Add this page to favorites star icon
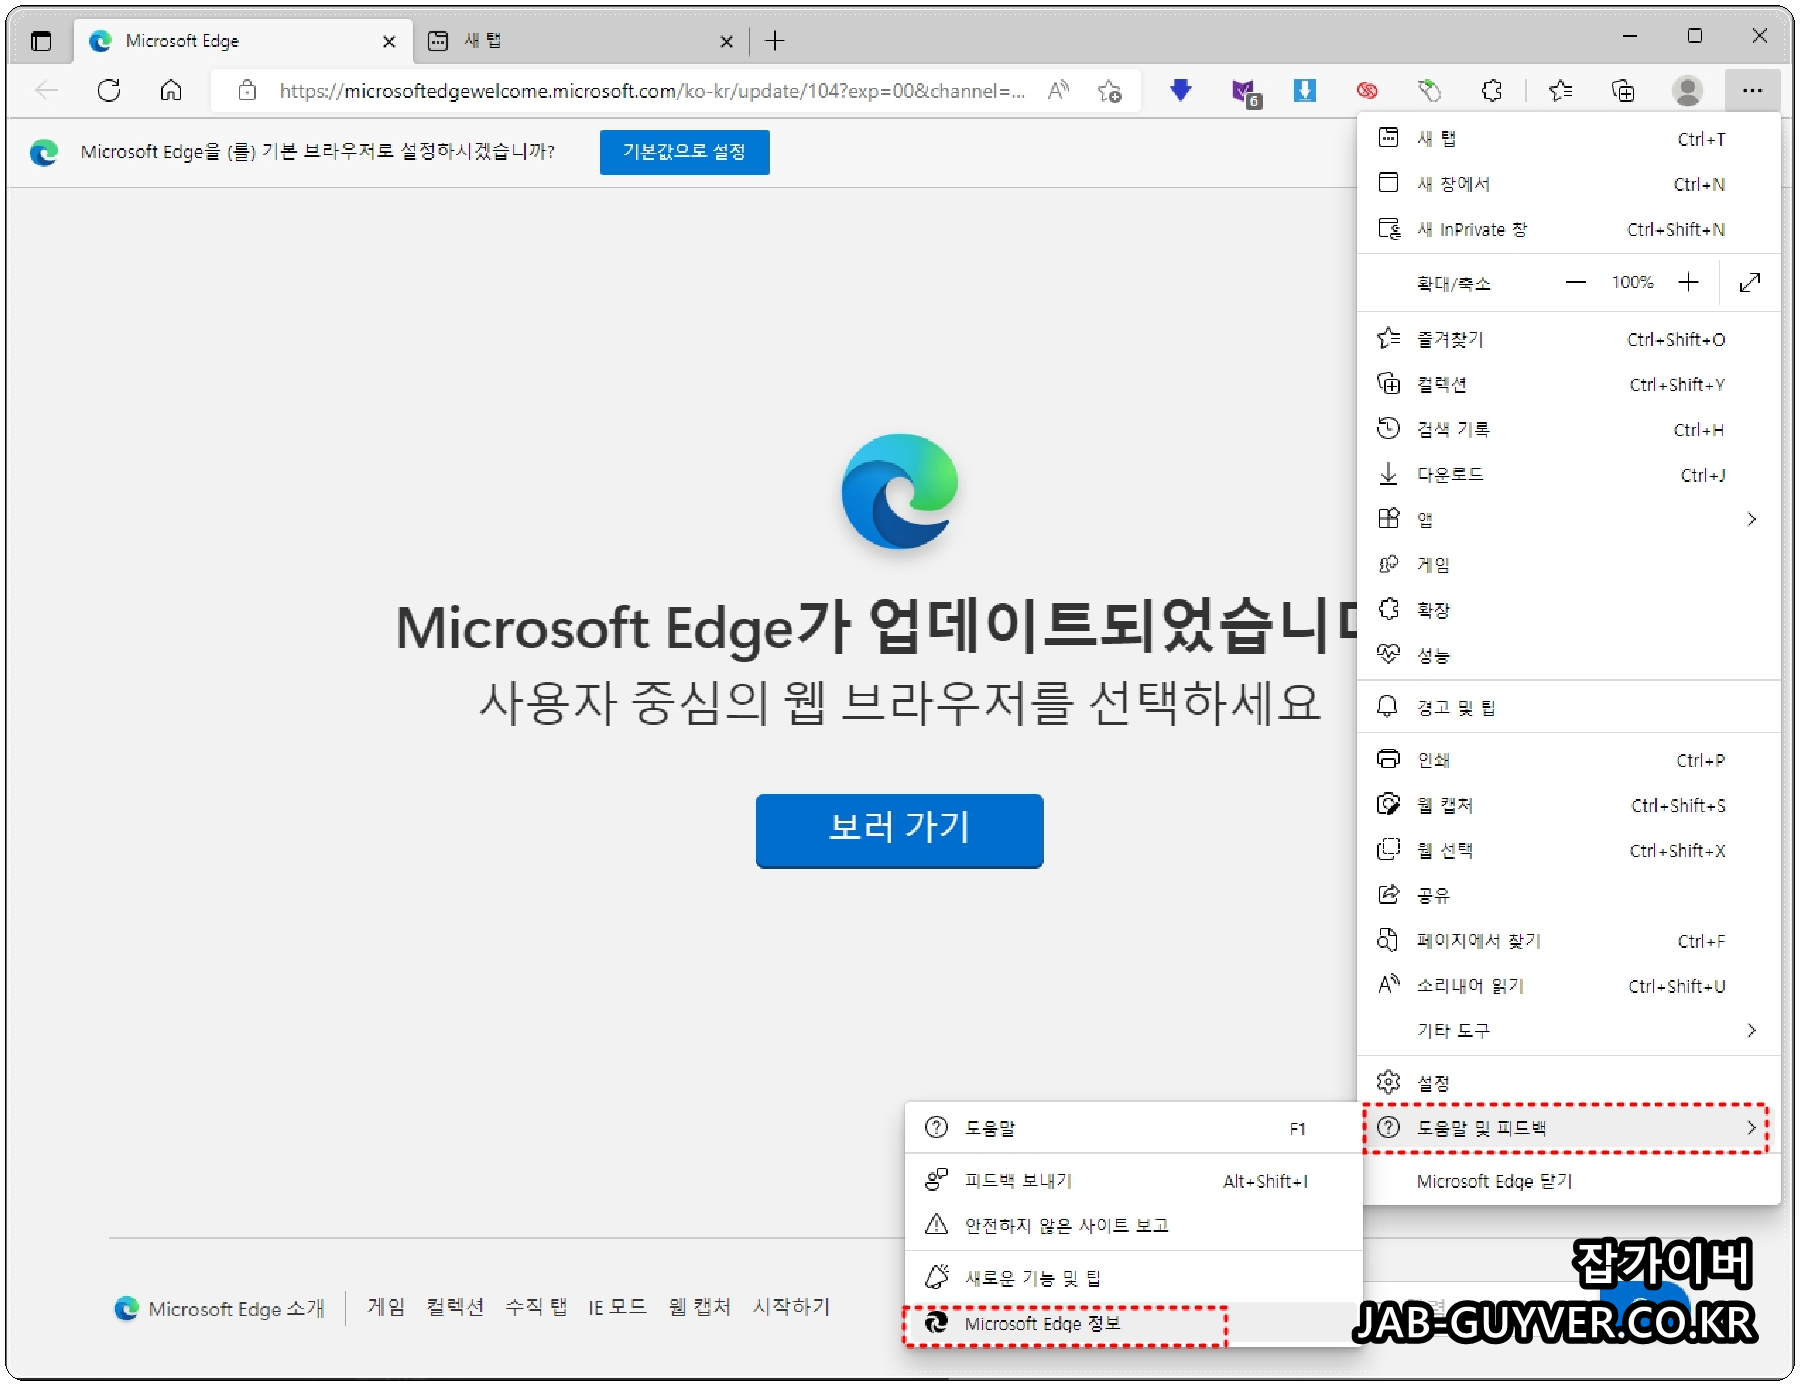The height and width of the screenshot is (1386, 1800). click(x=1109, y=91)
